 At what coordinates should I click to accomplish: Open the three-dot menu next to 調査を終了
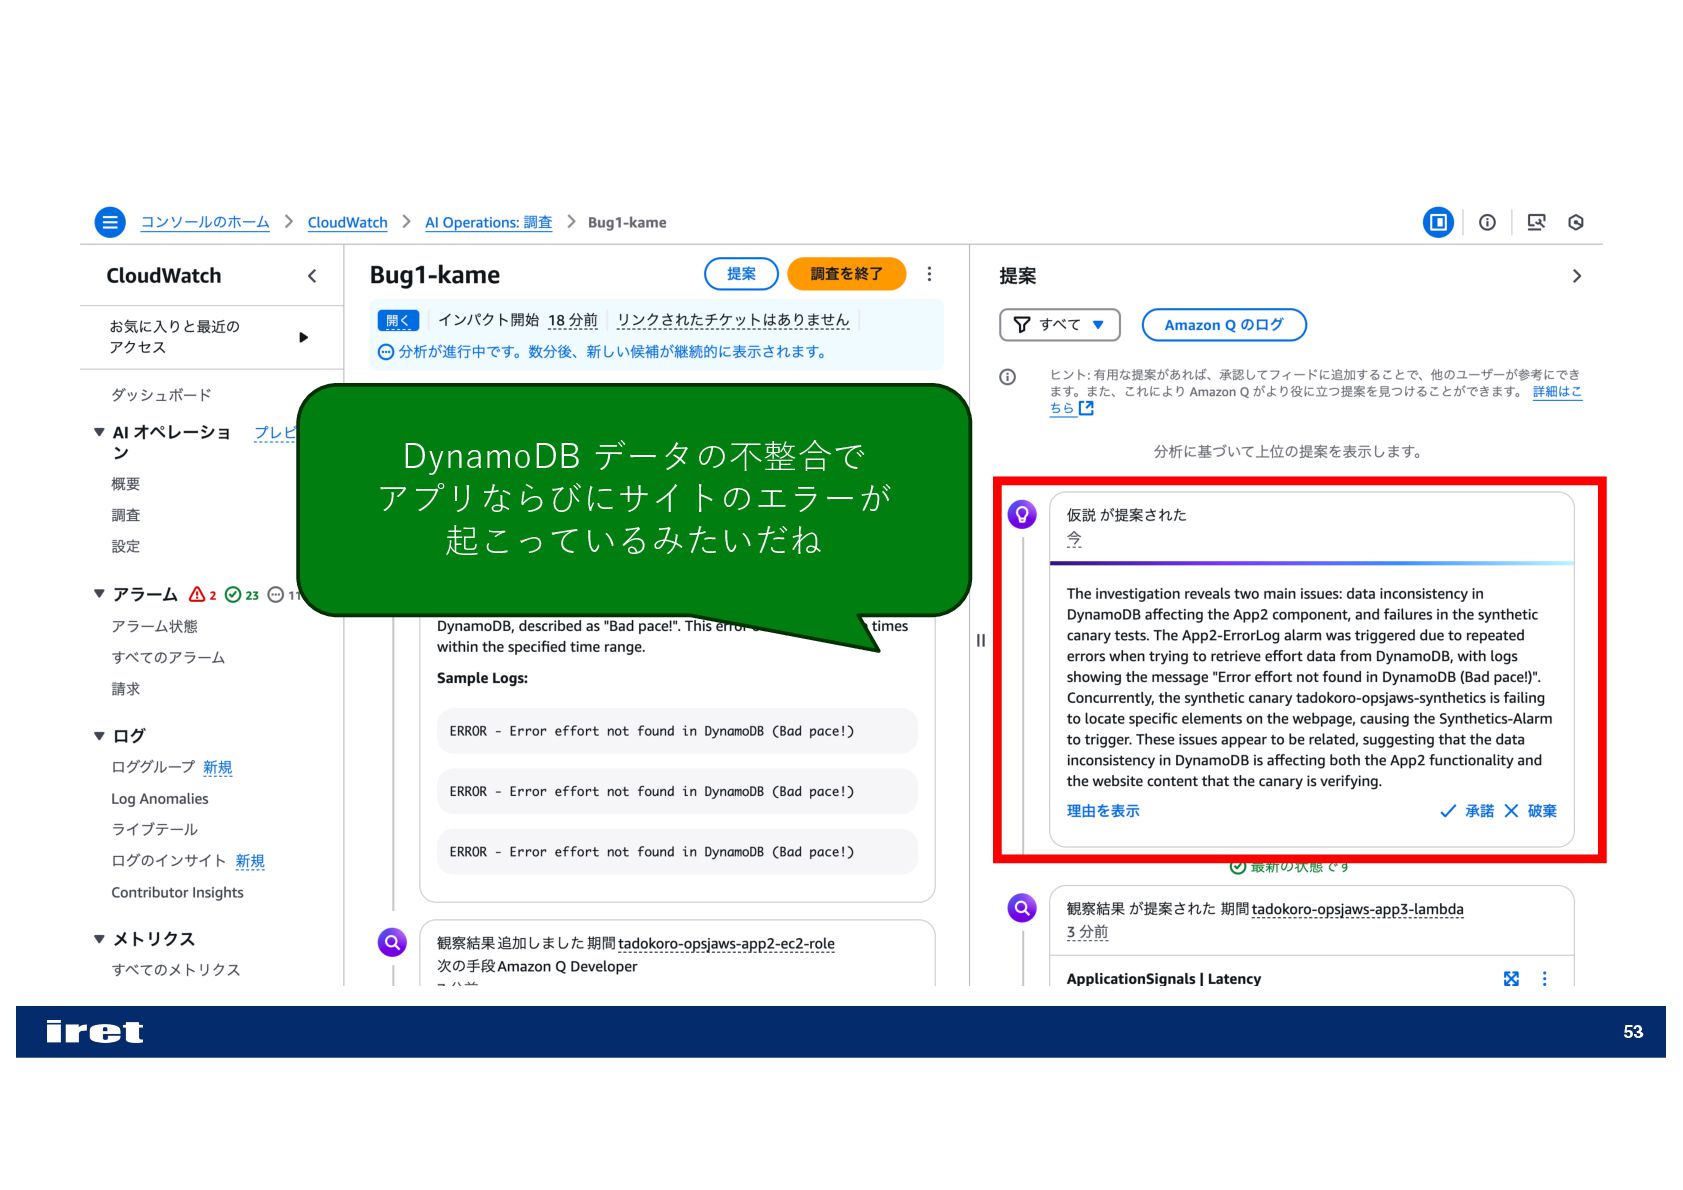coord(929,274)
